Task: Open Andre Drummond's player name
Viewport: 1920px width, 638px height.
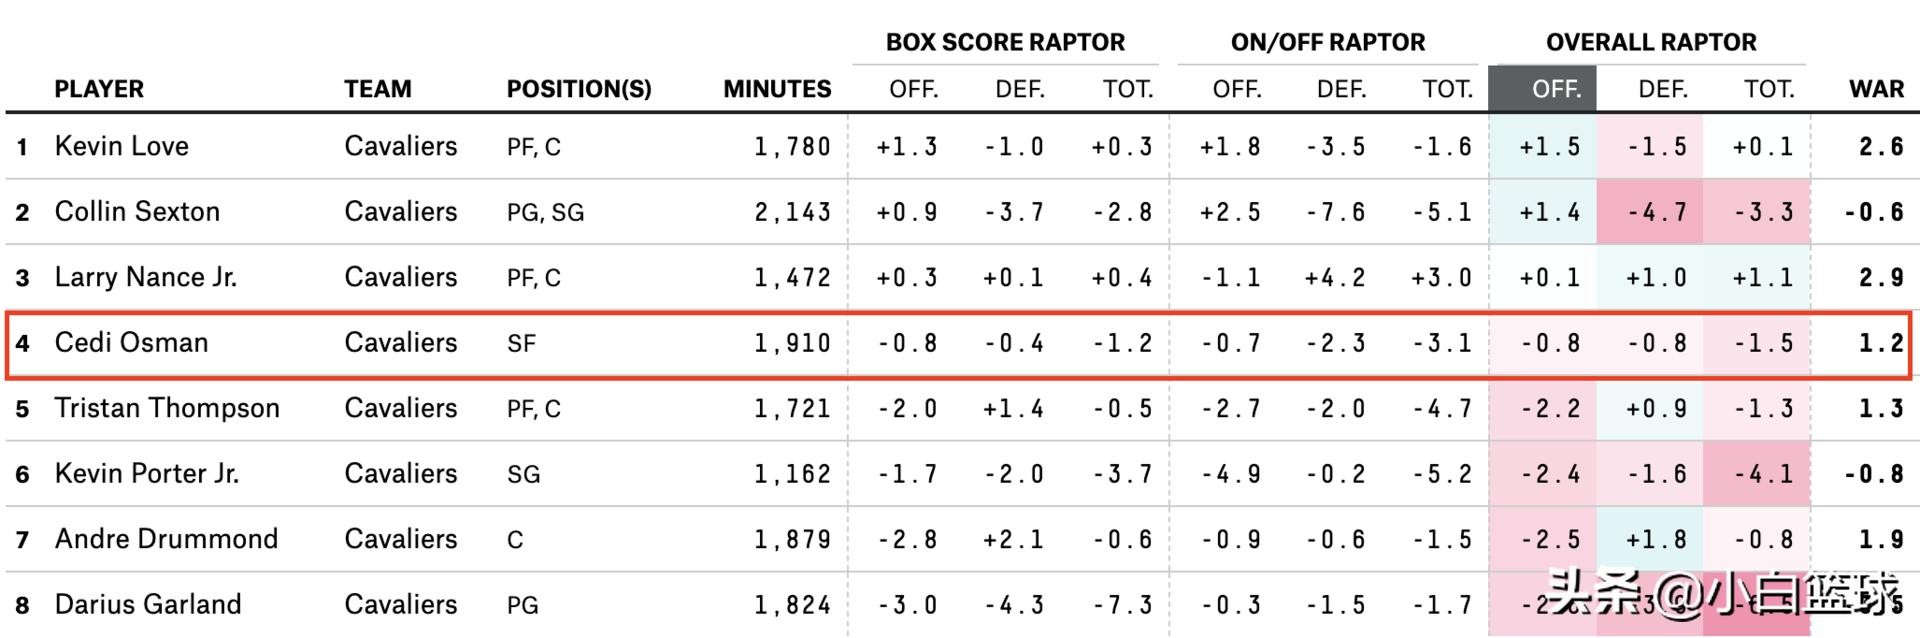Action: coord(166,539)
